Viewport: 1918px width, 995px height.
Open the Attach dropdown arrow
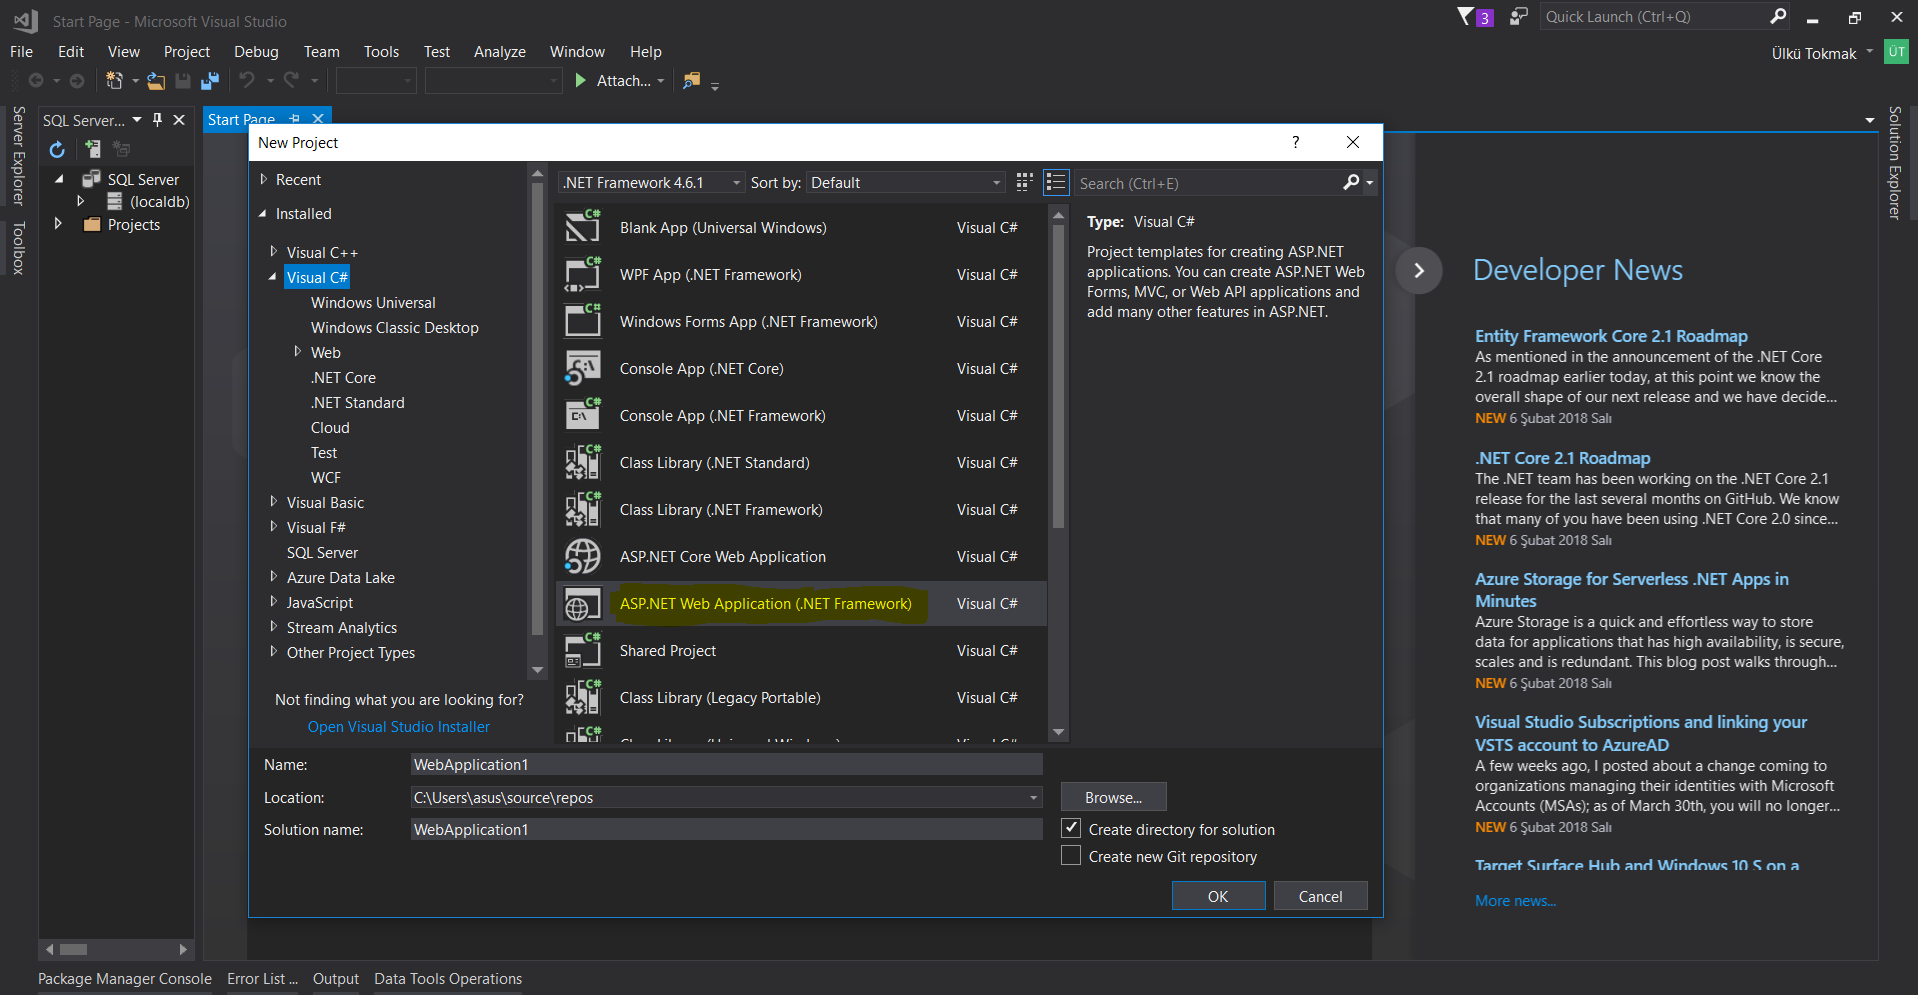(661, 81)
